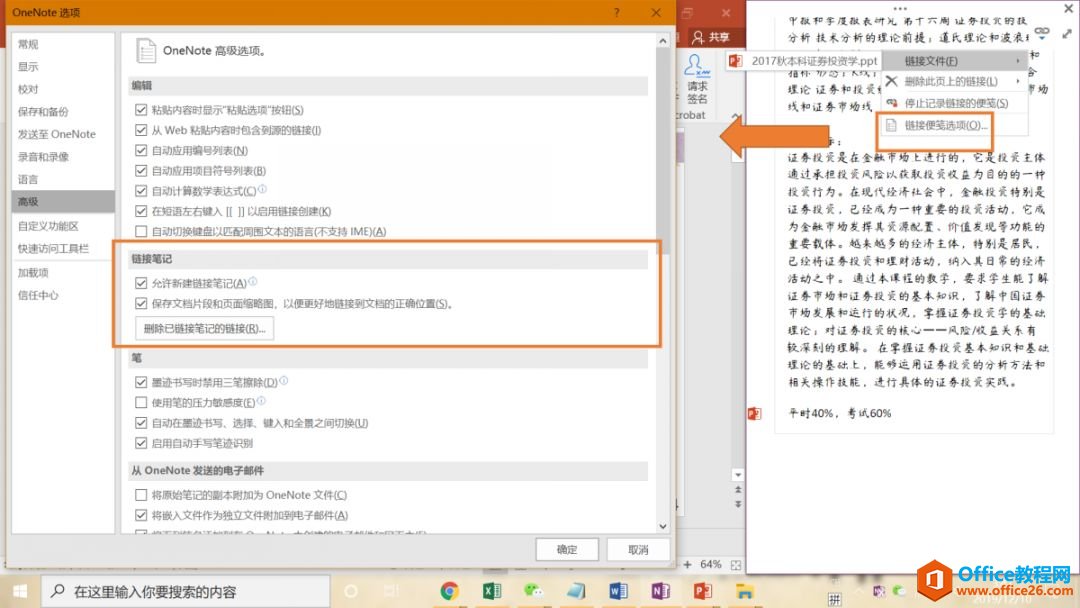Click 删除已链接笔记的链接 button
1080x608 pixels.
tap(205, 328)
